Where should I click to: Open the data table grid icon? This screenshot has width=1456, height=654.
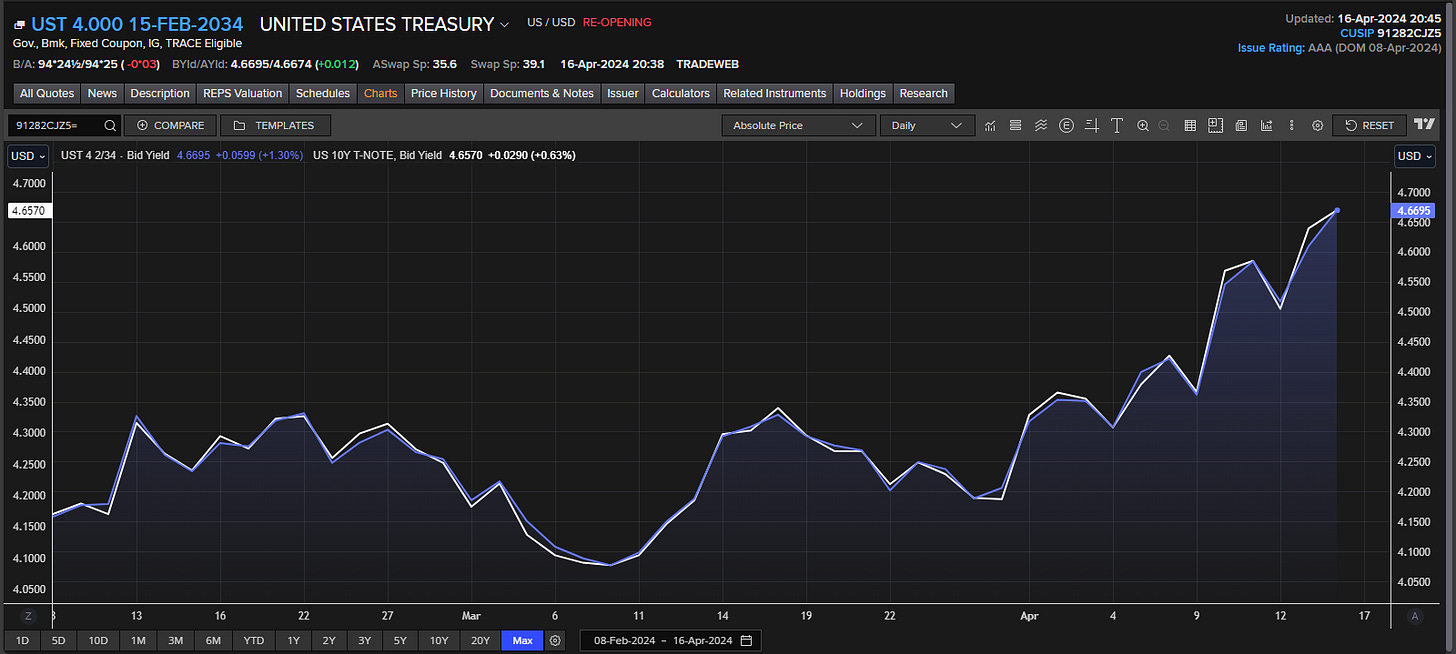[x=1190, y=125]
